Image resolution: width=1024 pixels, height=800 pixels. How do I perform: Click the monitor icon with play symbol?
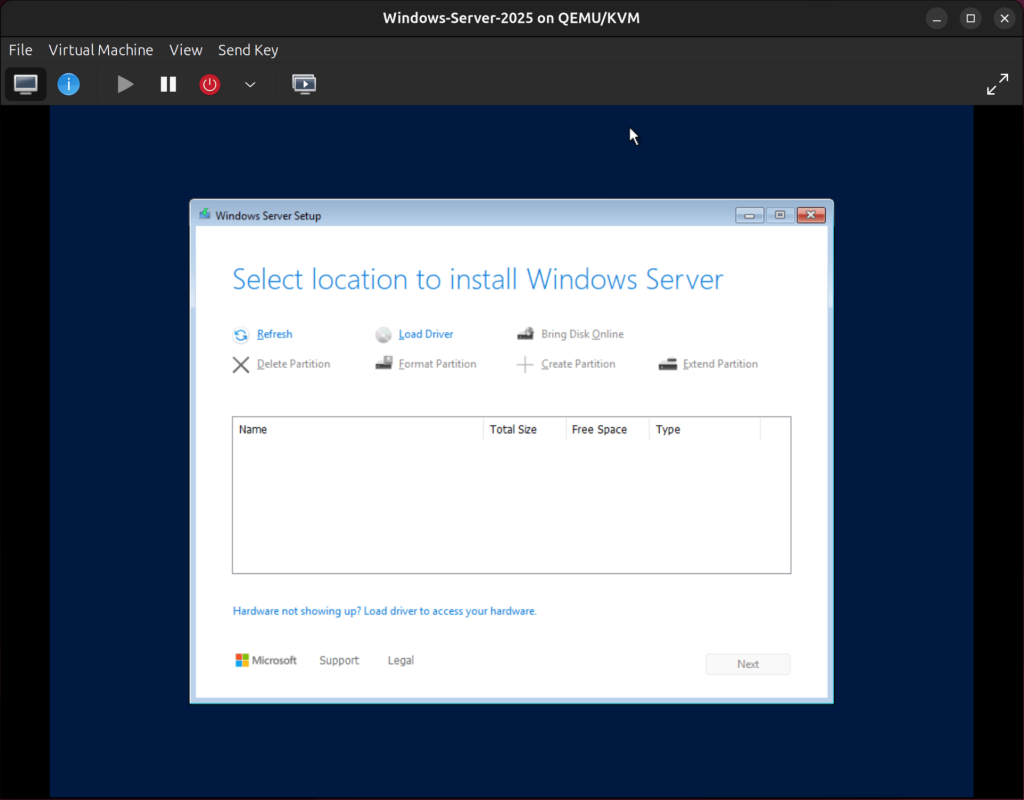304,84
